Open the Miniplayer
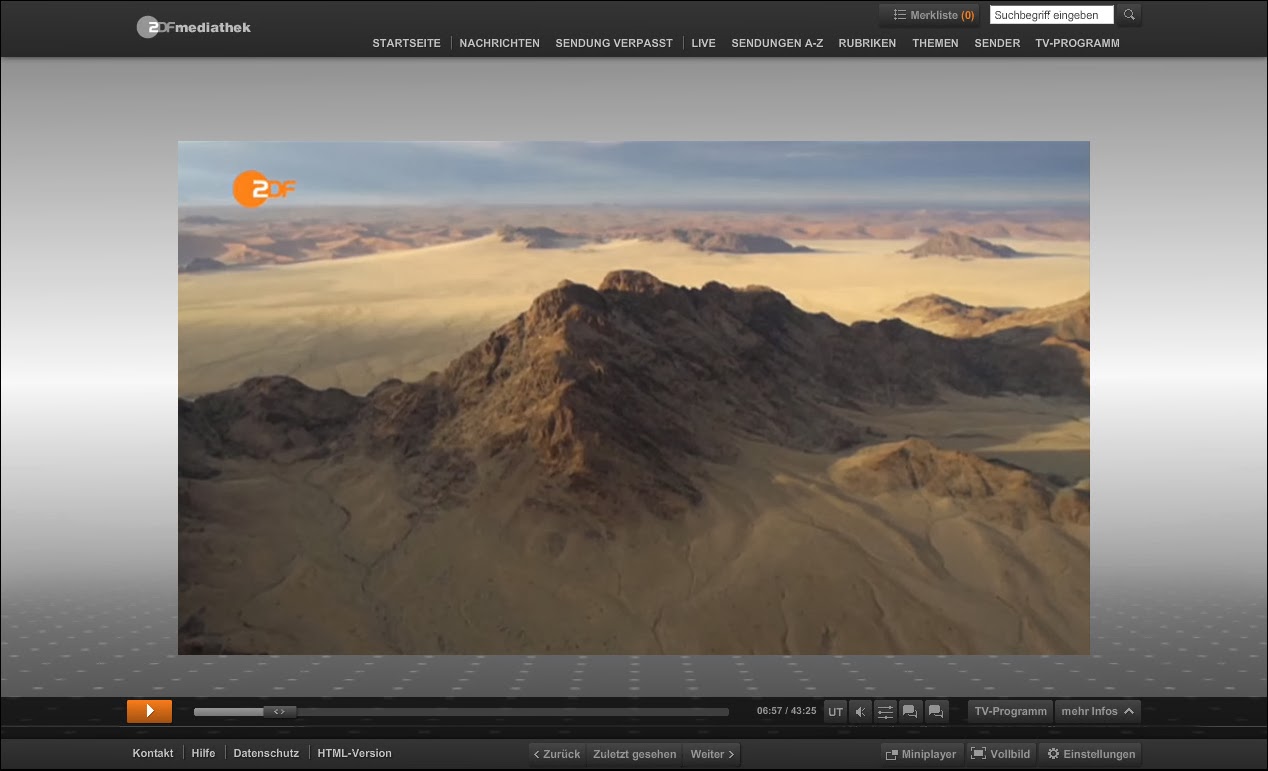This screenshot has width=1268, height=771. (920, 753)
